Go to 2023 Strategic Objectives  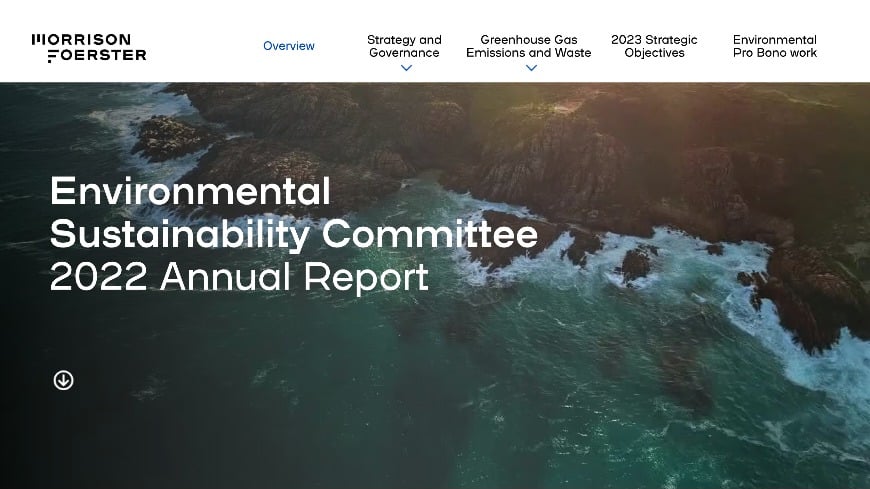click(654, 46)
